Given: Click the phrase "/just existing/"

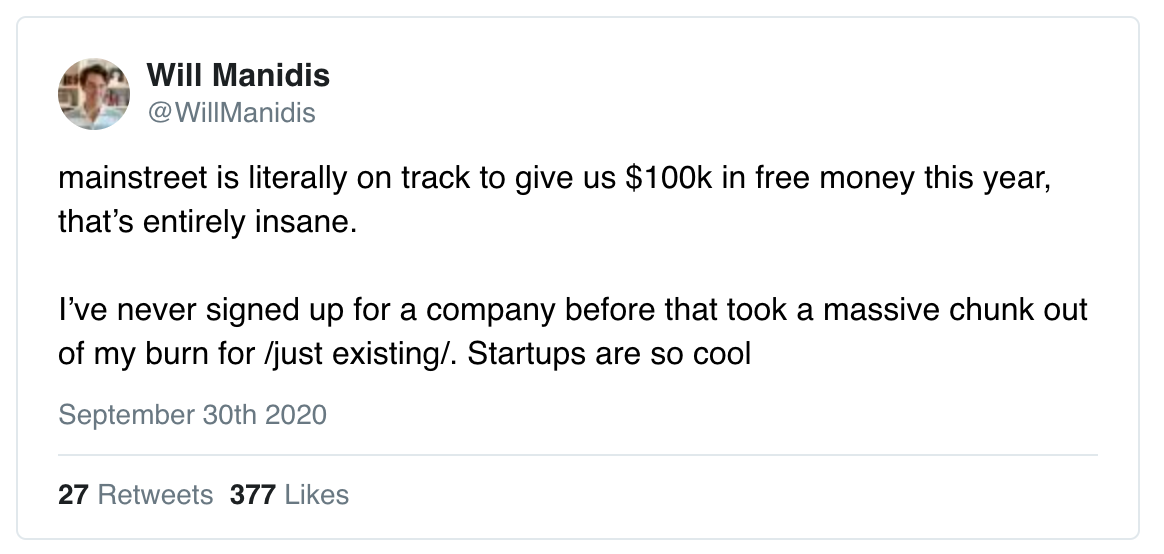Looking at the screenshot, I should point(361,354).
